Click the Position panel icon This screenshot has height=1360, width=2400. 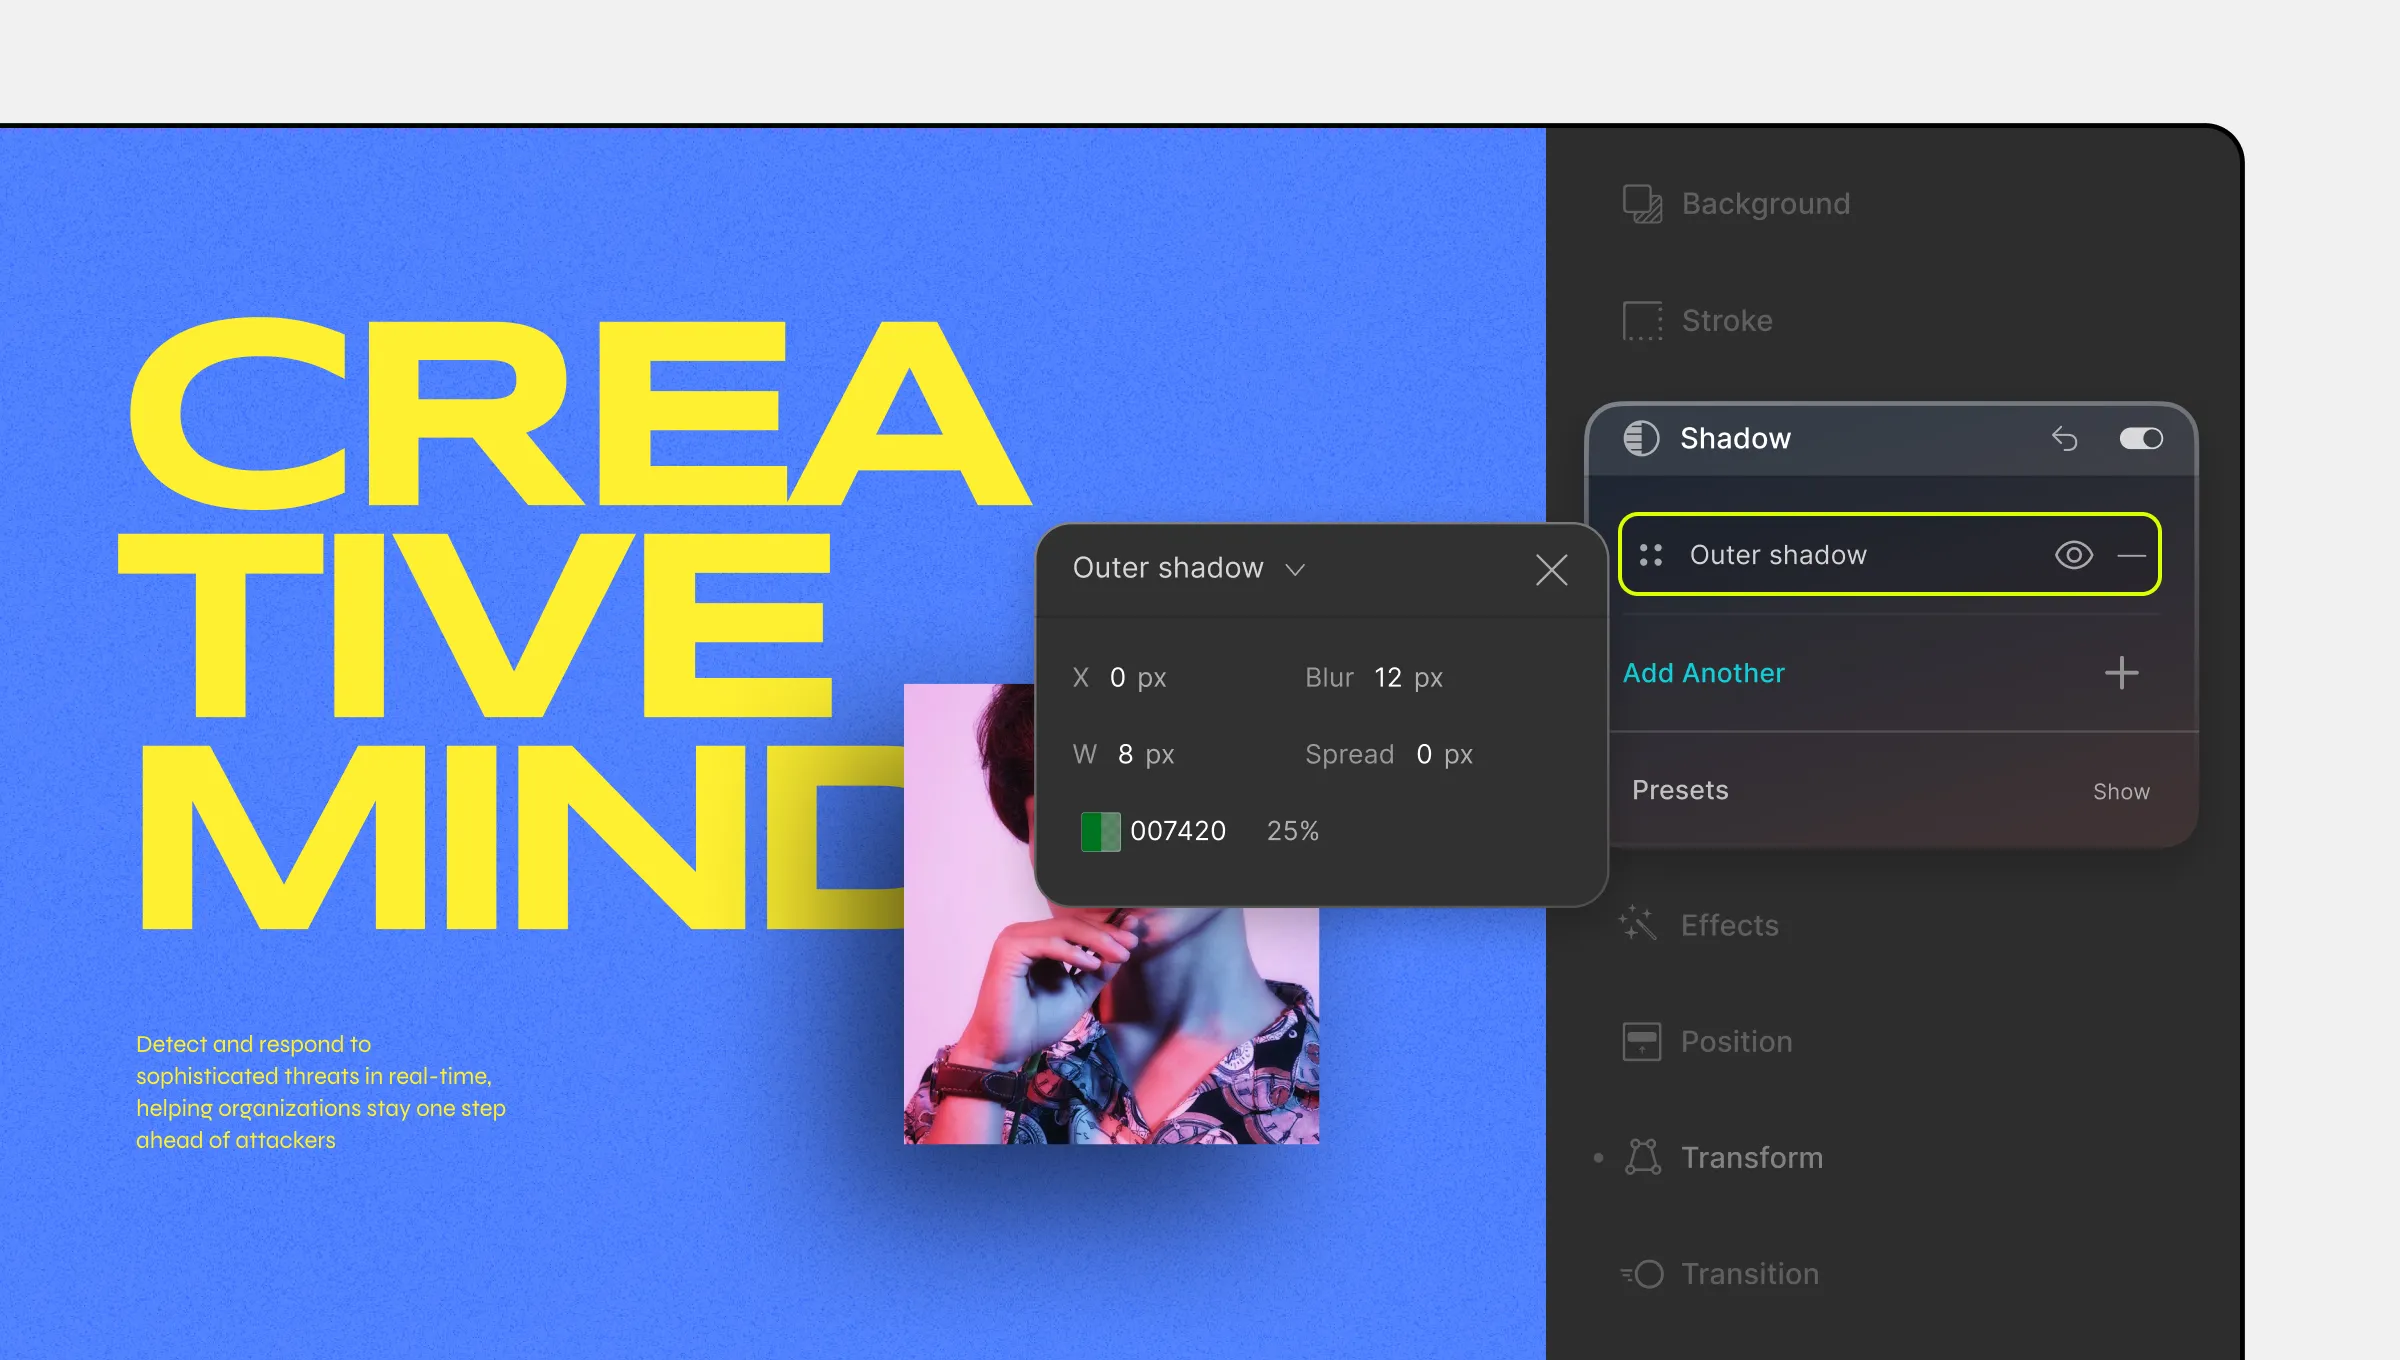(1642, 1040)
